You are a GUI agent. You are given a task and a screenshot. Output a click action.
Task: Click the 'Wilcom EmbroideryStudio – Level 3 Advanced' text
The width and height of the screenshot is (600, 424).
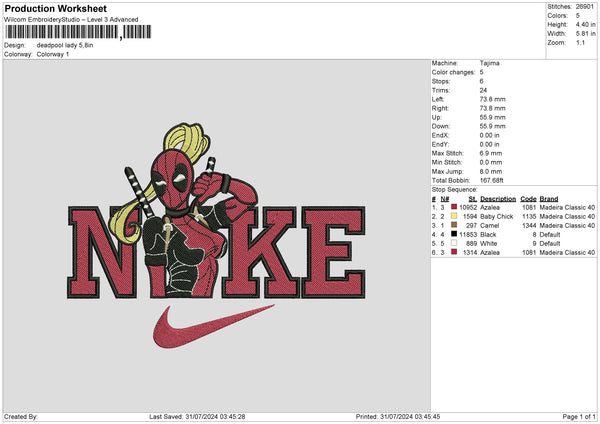click(x=71, y=20)
